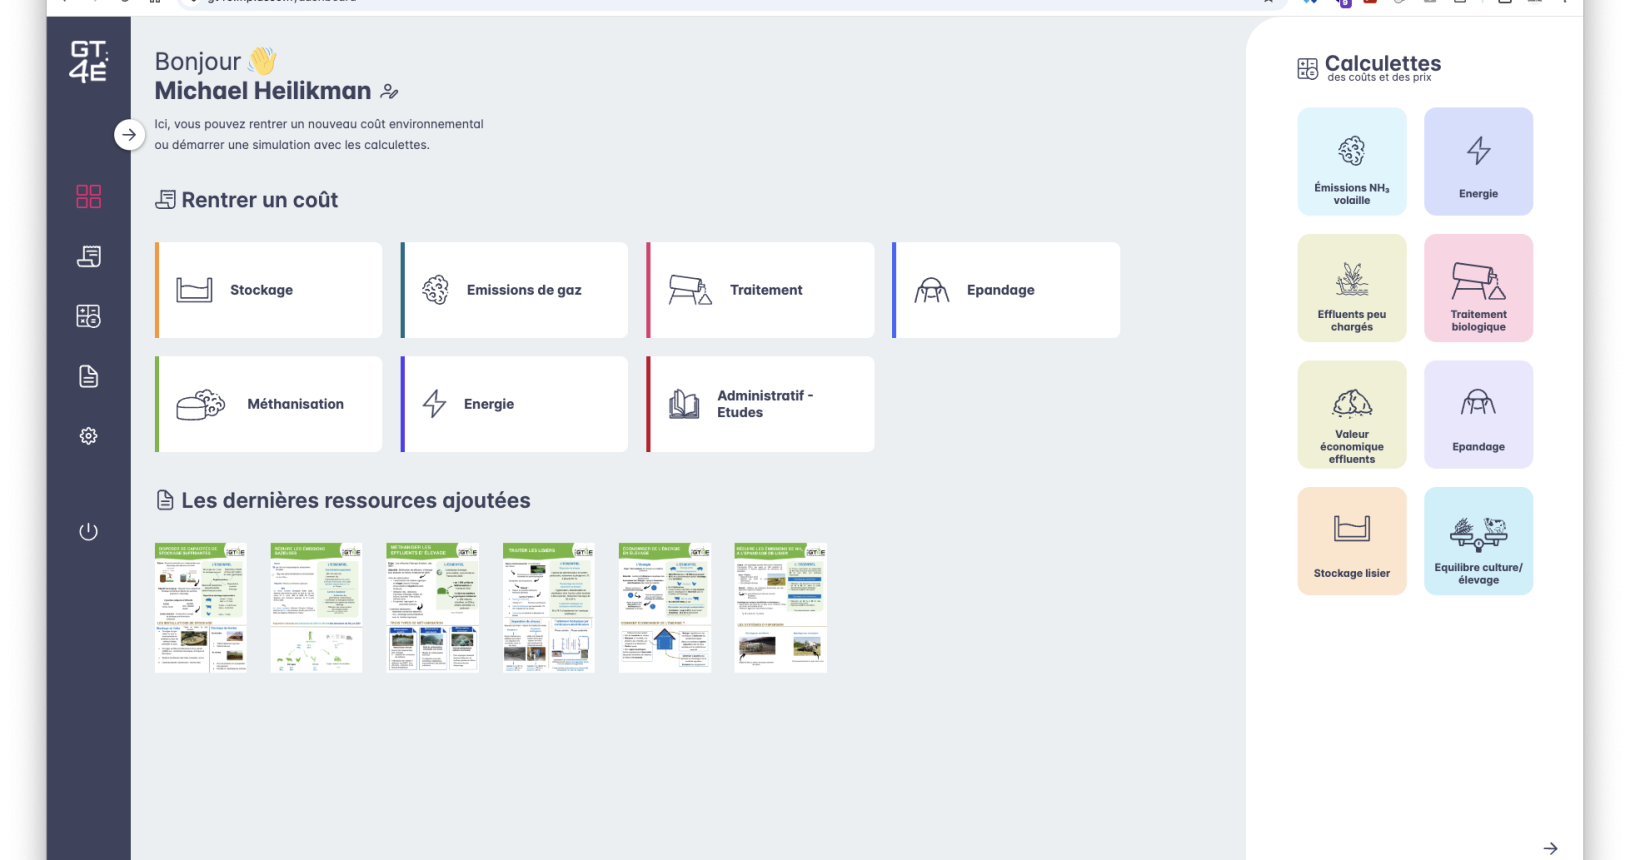
Task: Click the power logout icon
Action: click(88, 531)
